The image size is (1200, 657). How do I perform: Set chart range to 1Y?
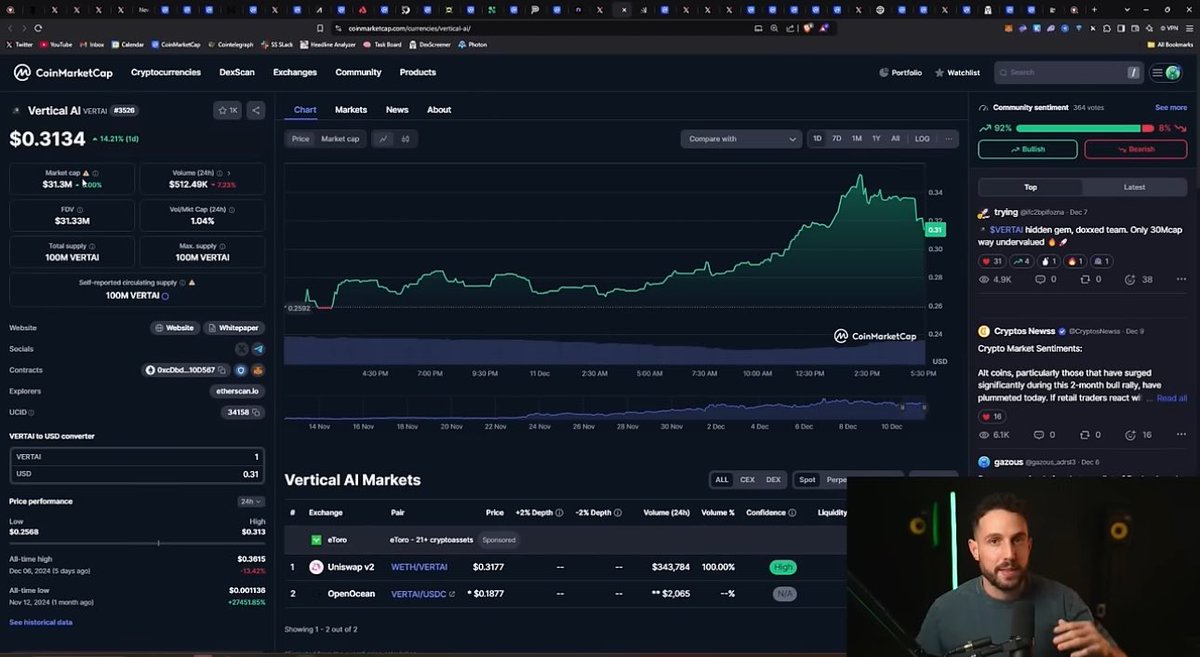point(877,139)
